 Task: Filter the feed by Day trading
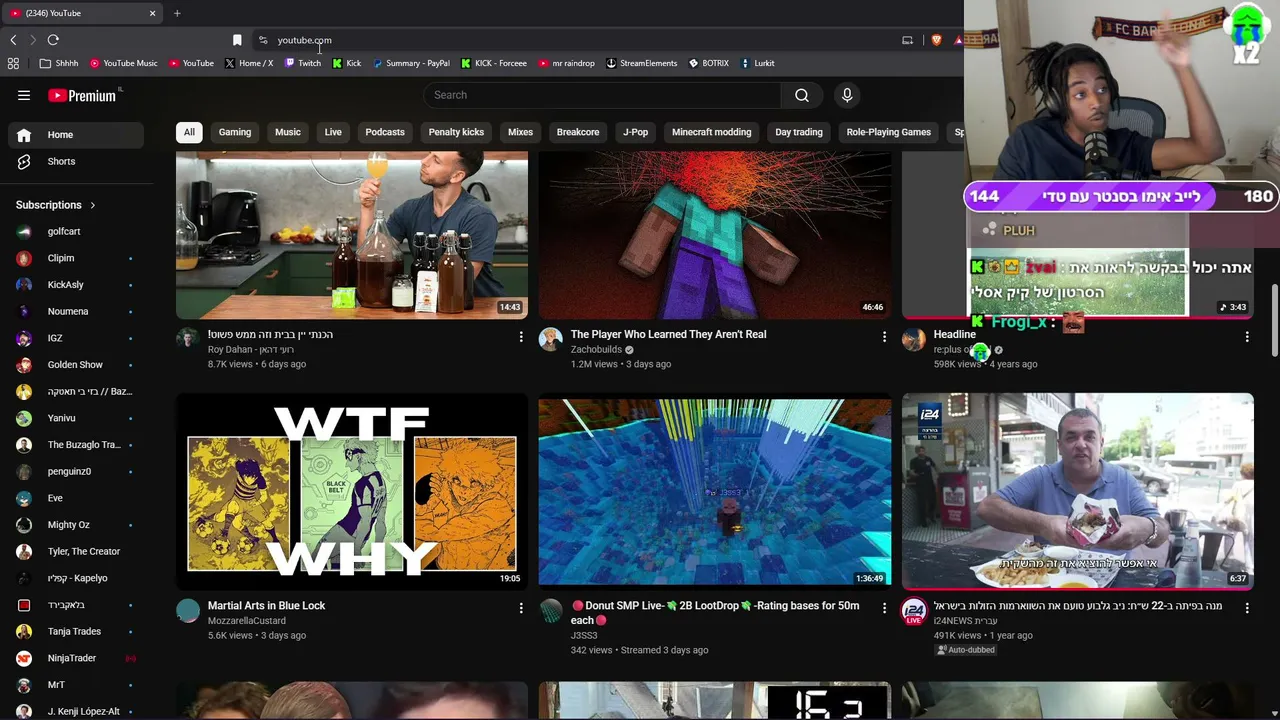click(799, 132)
